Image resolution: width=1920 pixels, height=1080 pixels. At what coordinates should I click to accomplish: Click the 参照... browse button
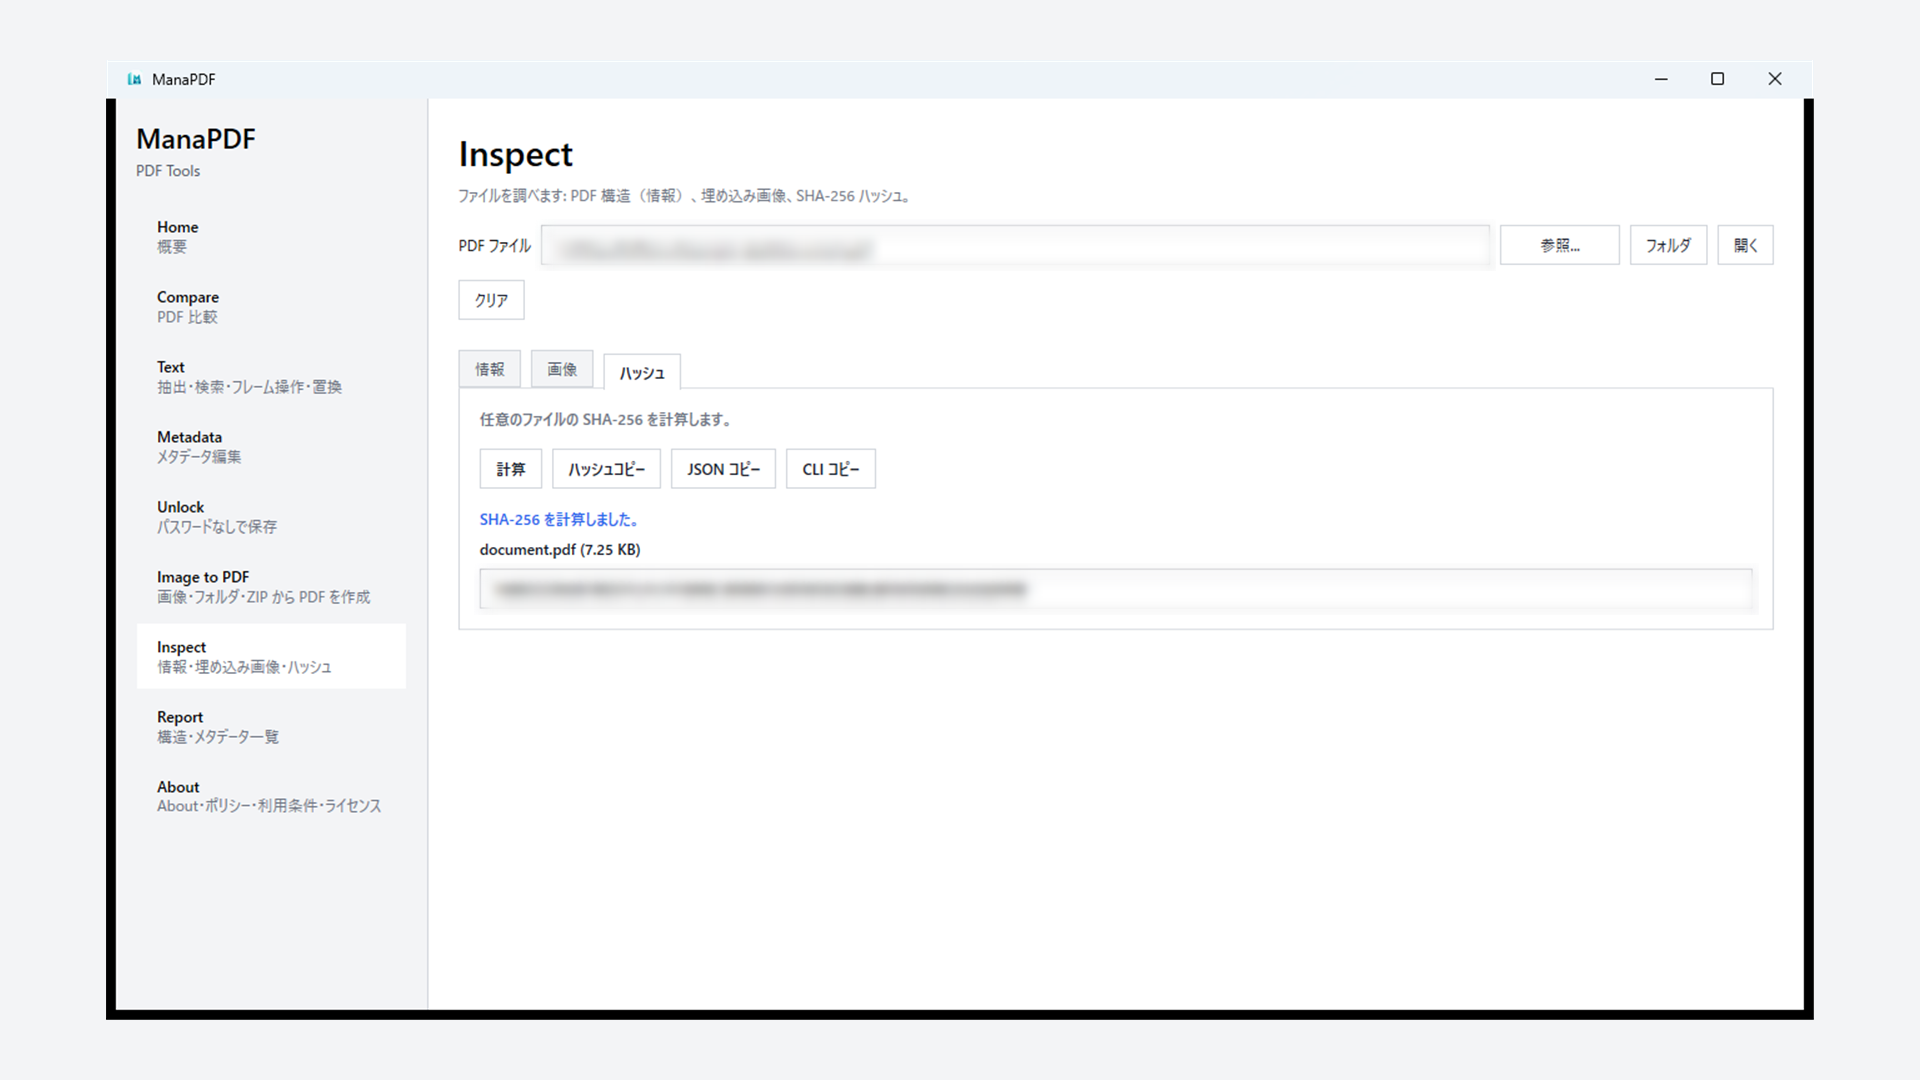pyautogui.click(x=1560, y=245)
